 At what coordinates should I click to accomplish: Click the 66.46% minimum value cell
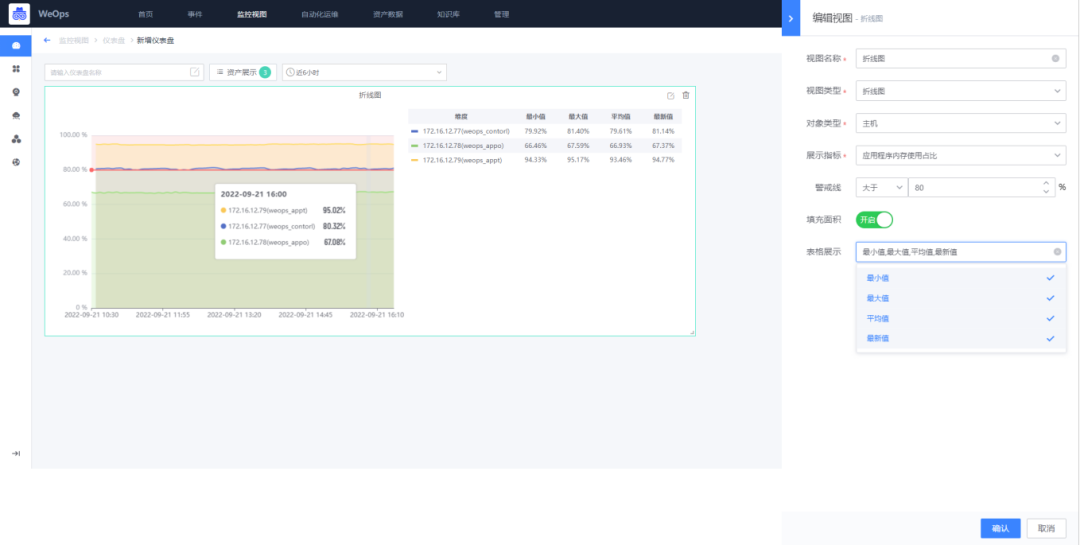coord(535,145)
